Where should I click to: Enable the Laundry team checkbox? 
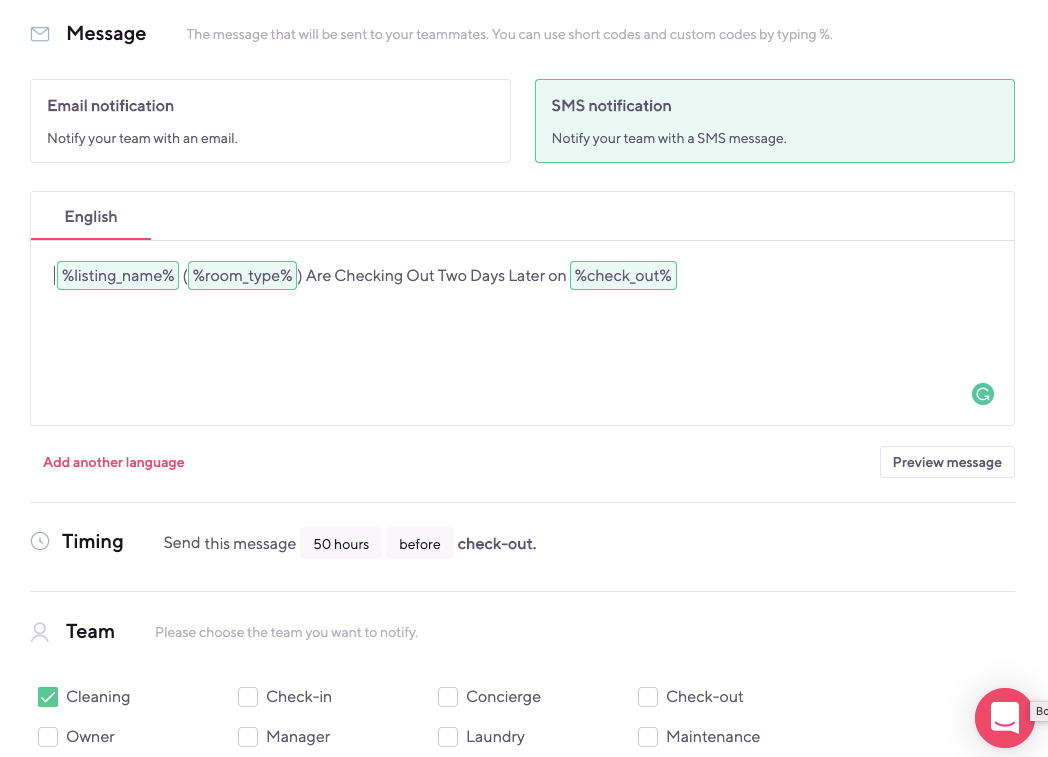pyautogui.click(x=448, y=737)
